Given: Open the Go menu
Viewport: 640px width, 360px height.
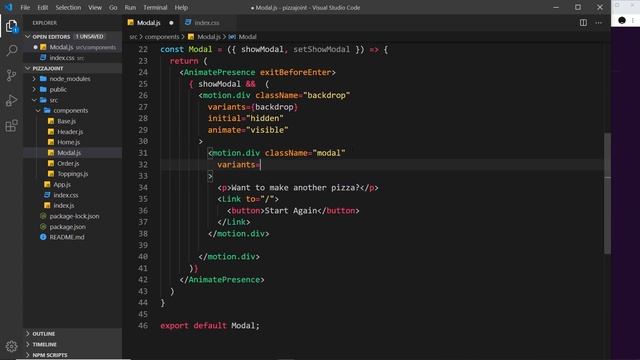Looking at the screenshot, I should 113,7.
